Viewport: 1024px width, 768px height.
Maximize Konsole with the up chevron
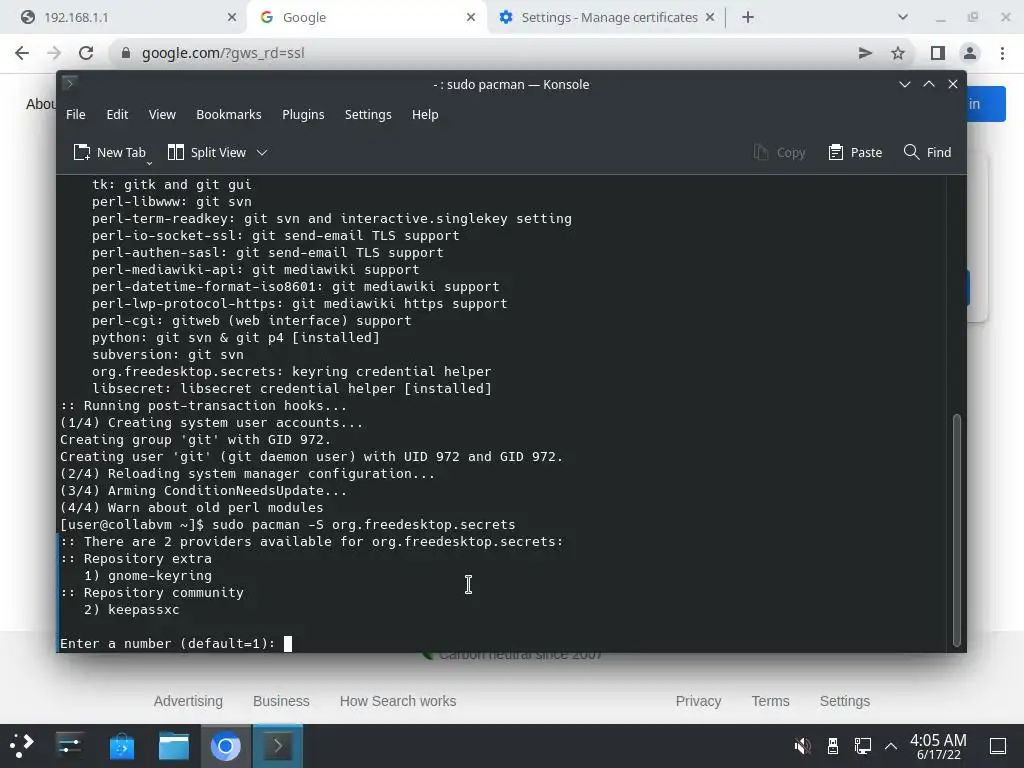[929, 84]
